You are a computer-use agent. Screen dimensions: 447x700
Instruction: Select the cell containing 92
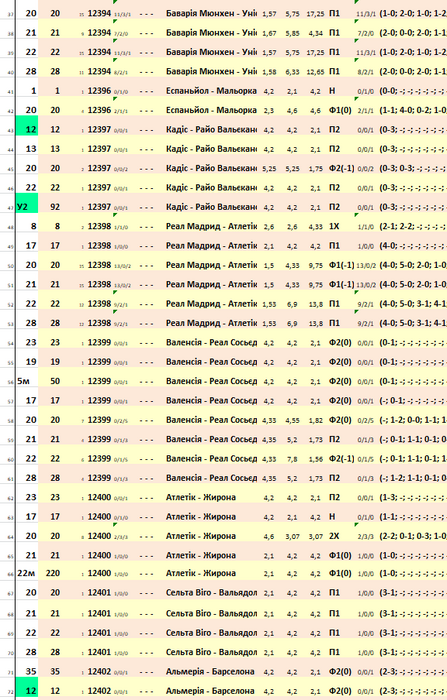[x=55, y=207]
